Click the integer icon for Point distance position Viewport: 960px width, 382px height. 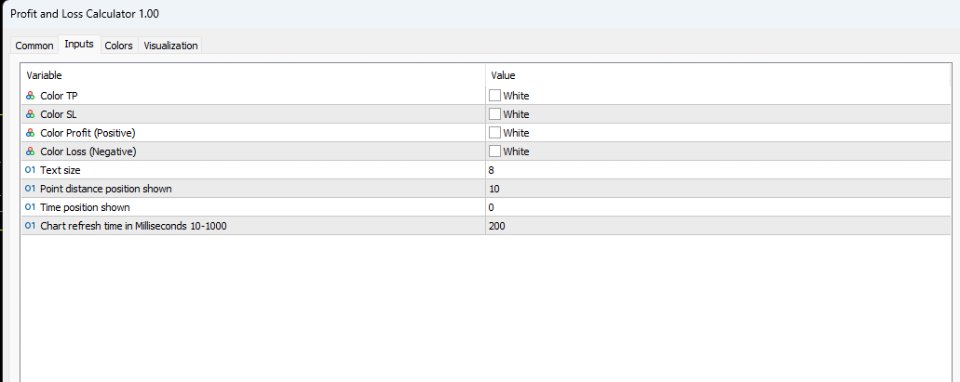pos(30,189)
